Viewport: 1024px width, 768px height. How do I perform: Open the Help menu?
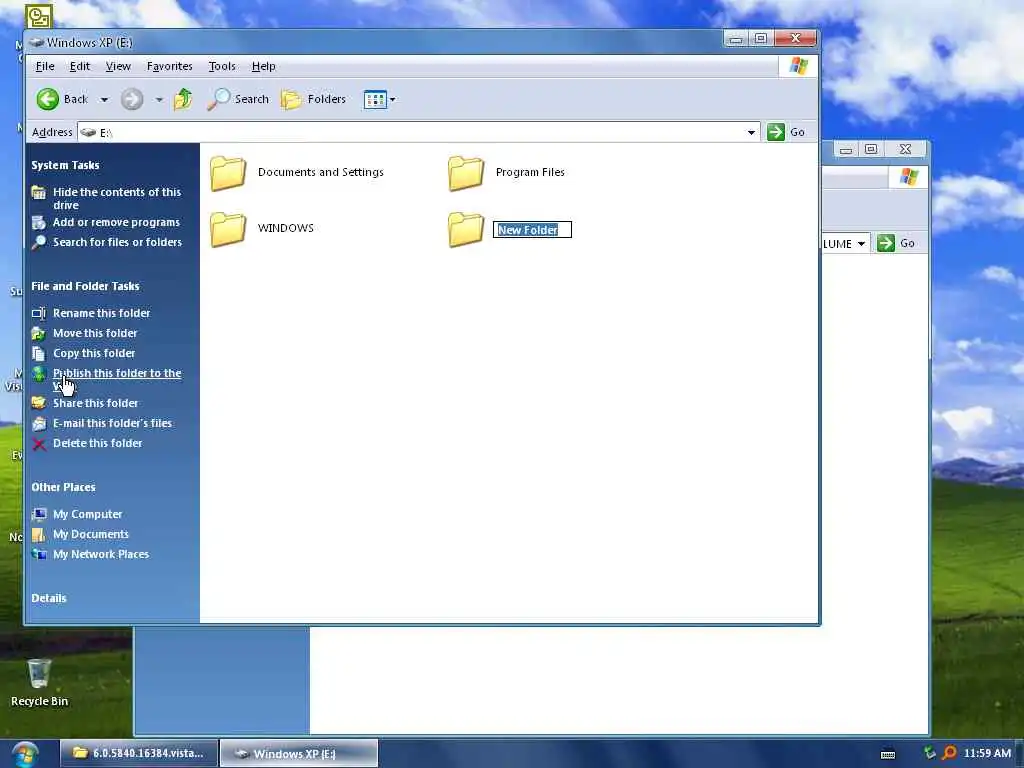click(263, 66)
